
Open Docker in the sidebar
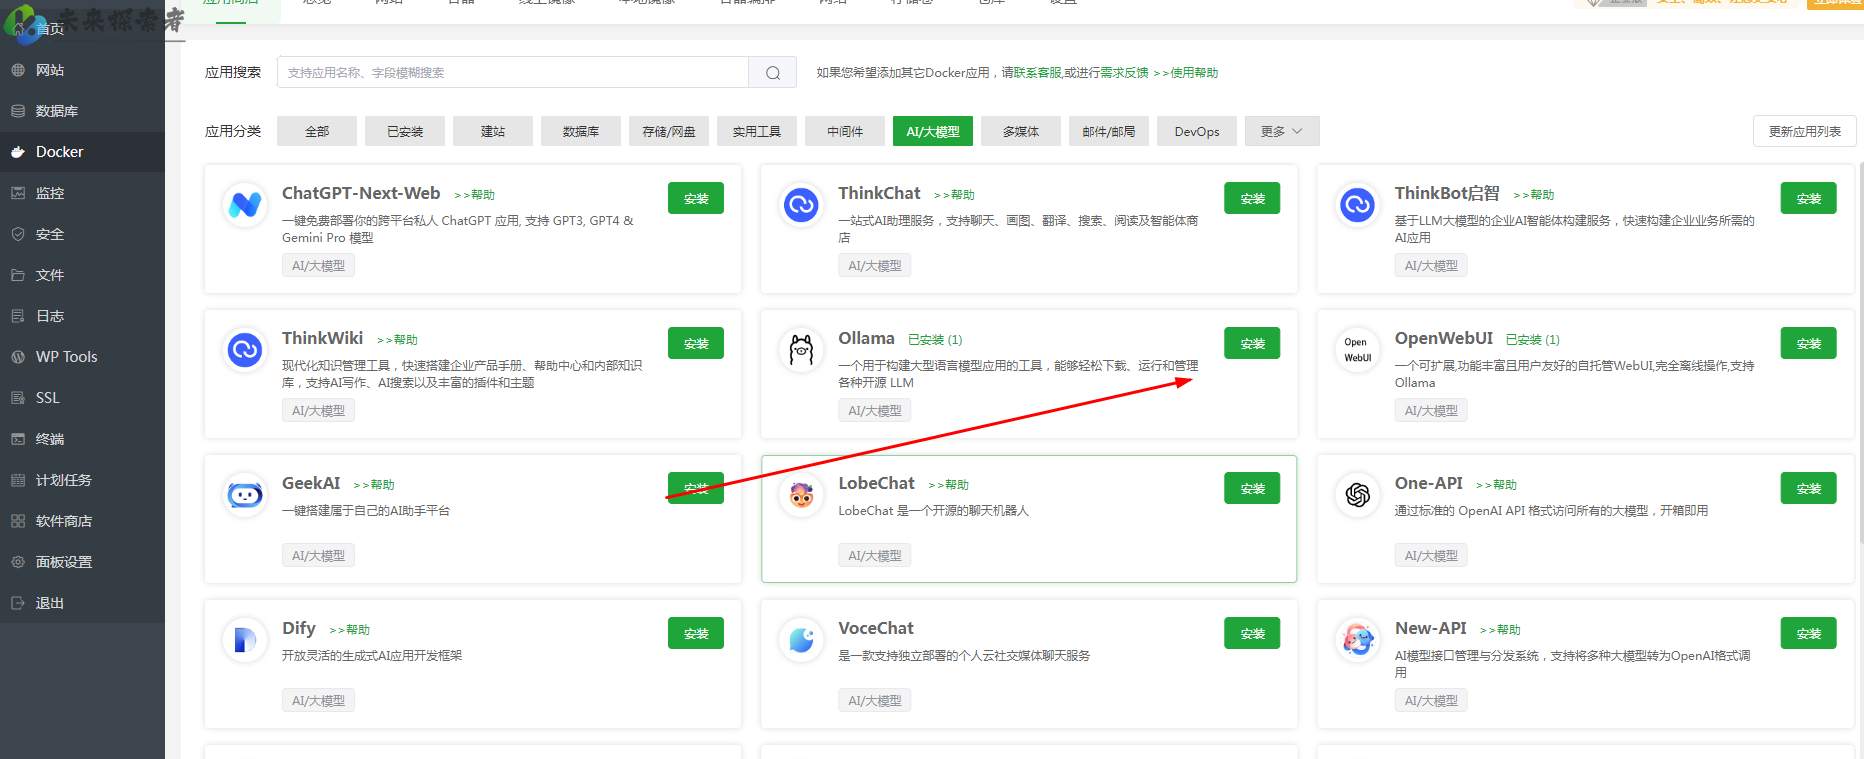click(x=60, y=152)
